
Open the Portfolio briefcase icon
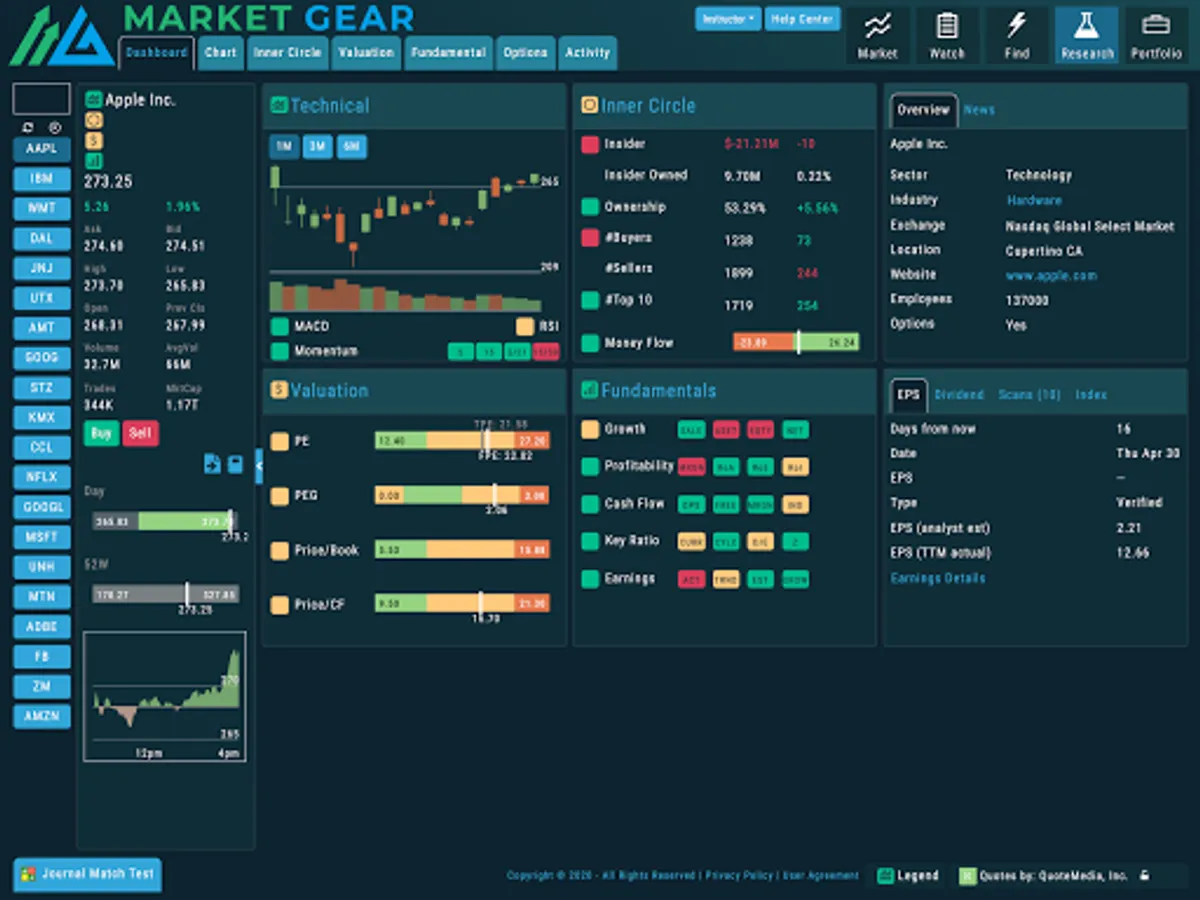pyautogui.click(x=1156, y=36)
